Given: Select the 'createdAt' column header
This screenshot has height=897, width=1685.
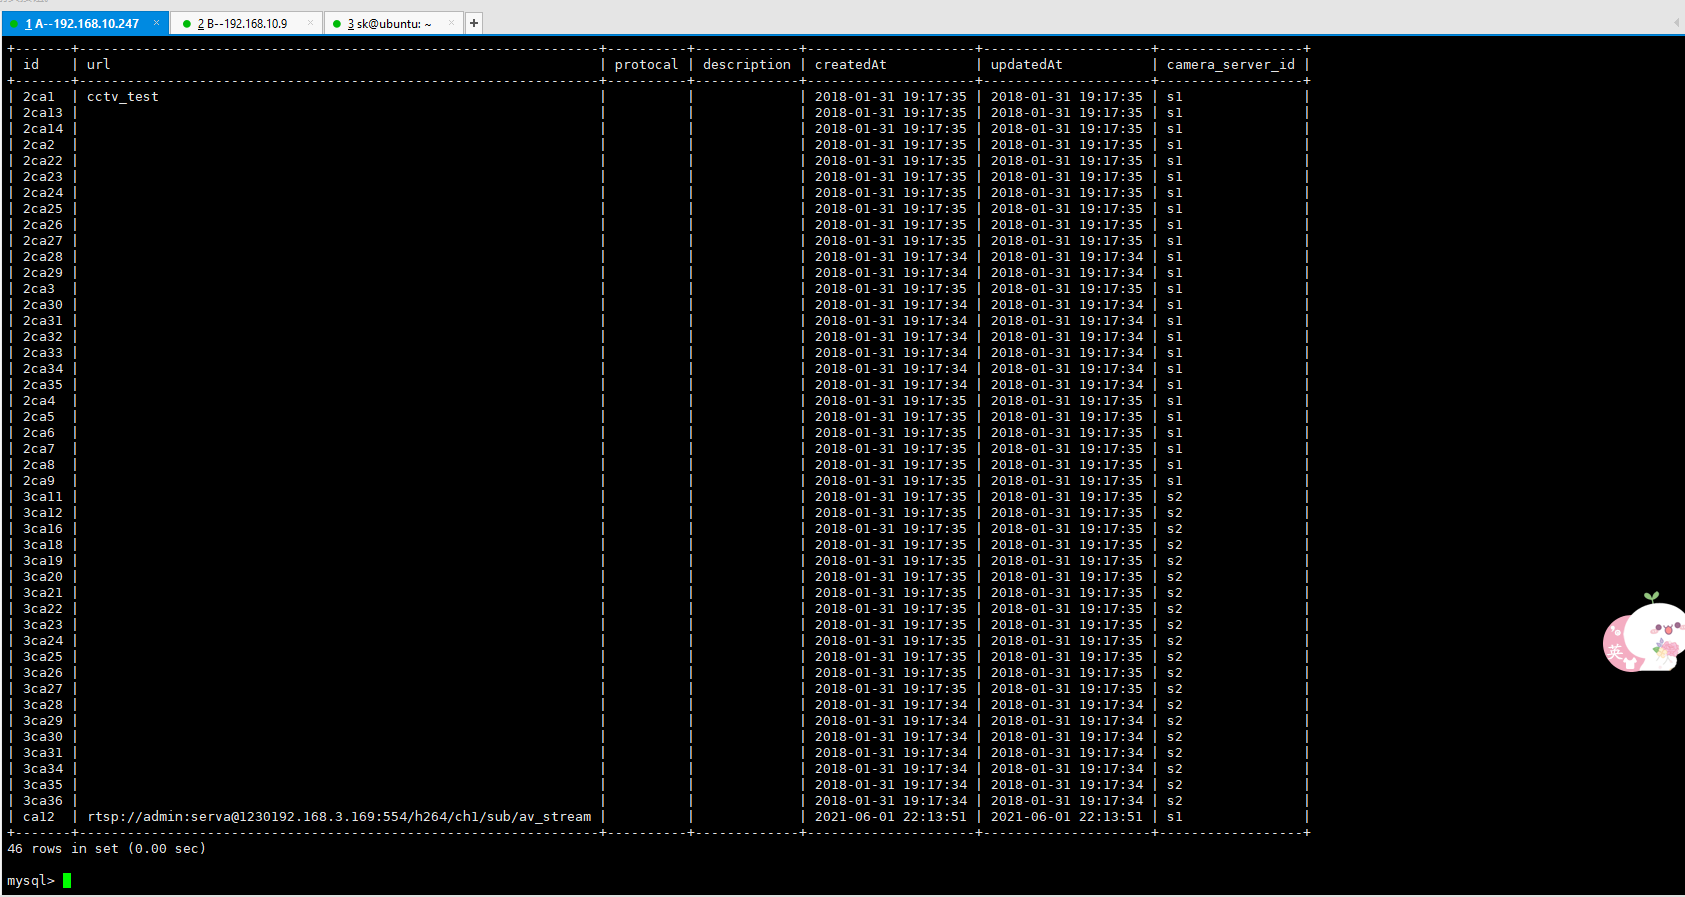Looking at the screenshot, I should tap(850, 65).
